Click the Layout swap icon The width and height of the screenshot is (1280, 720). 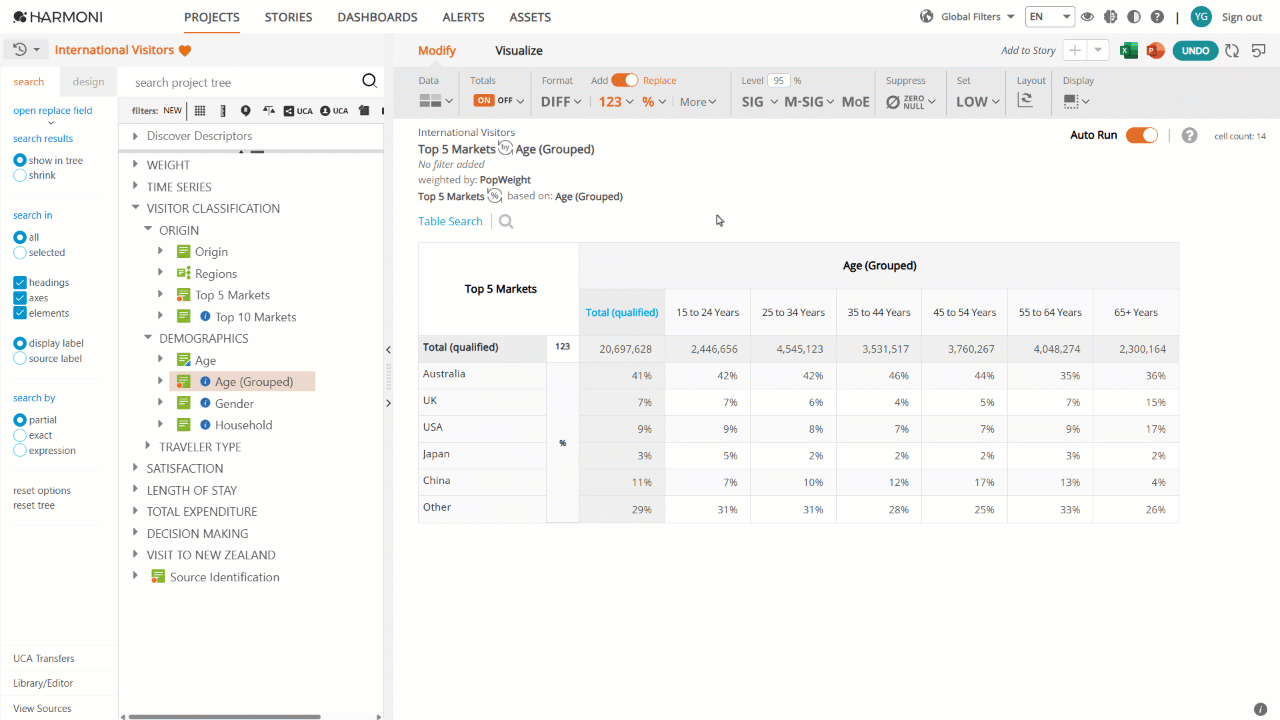click(1025, 100)
